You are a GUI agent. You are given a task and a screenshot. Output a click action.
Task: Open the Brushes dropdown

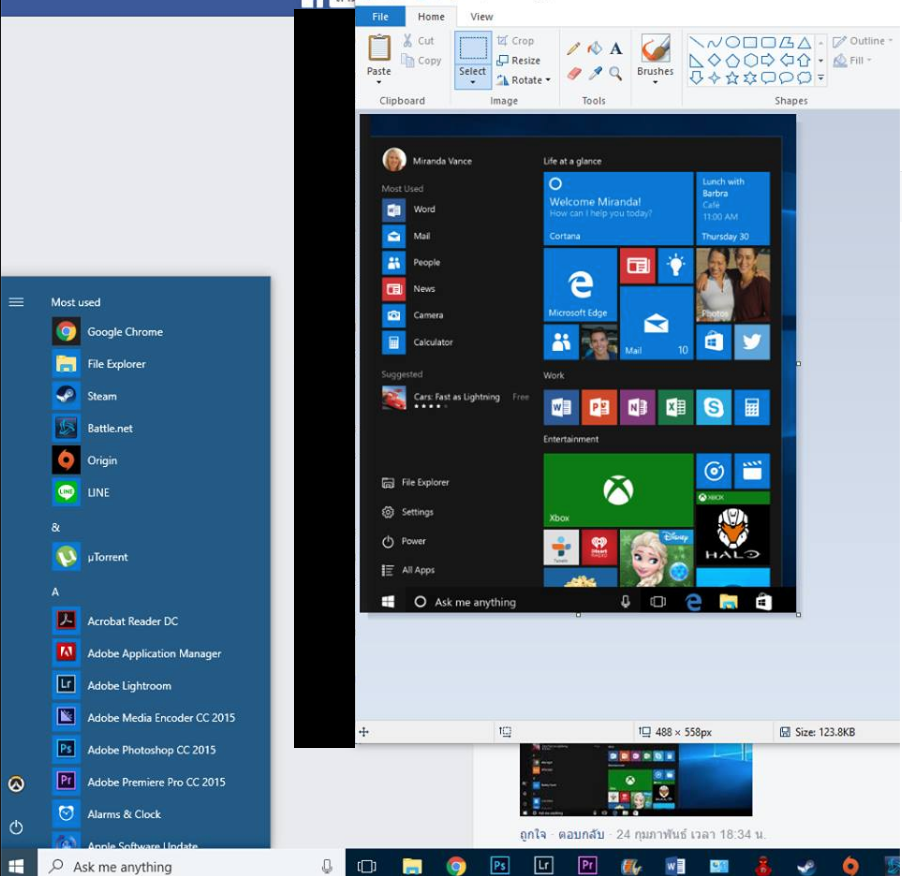click(655, 83)
